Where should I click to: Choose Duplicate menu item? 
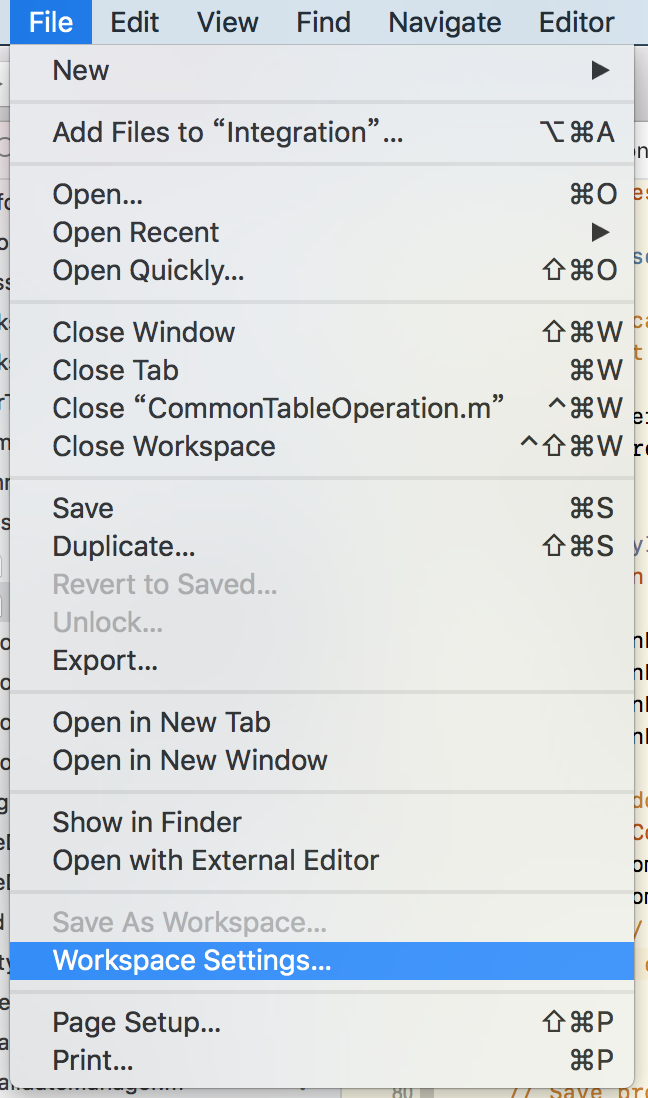click(x=124, y=547)
